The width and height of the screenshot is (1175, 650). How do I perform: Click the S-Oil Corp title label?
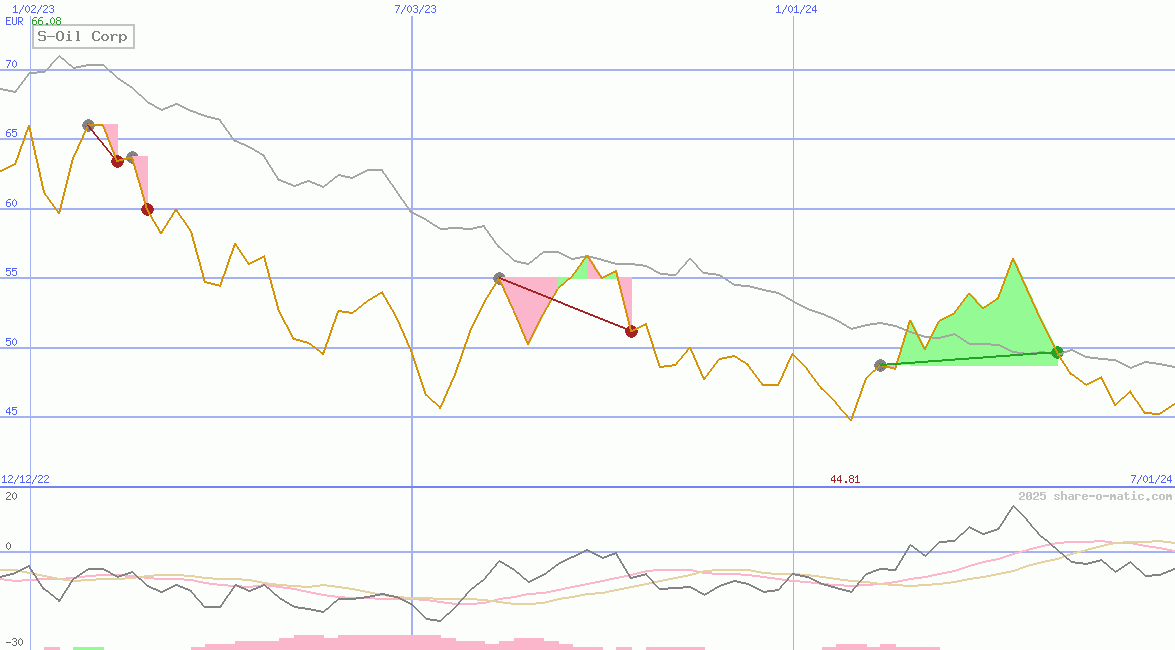(x=83, y=37)
